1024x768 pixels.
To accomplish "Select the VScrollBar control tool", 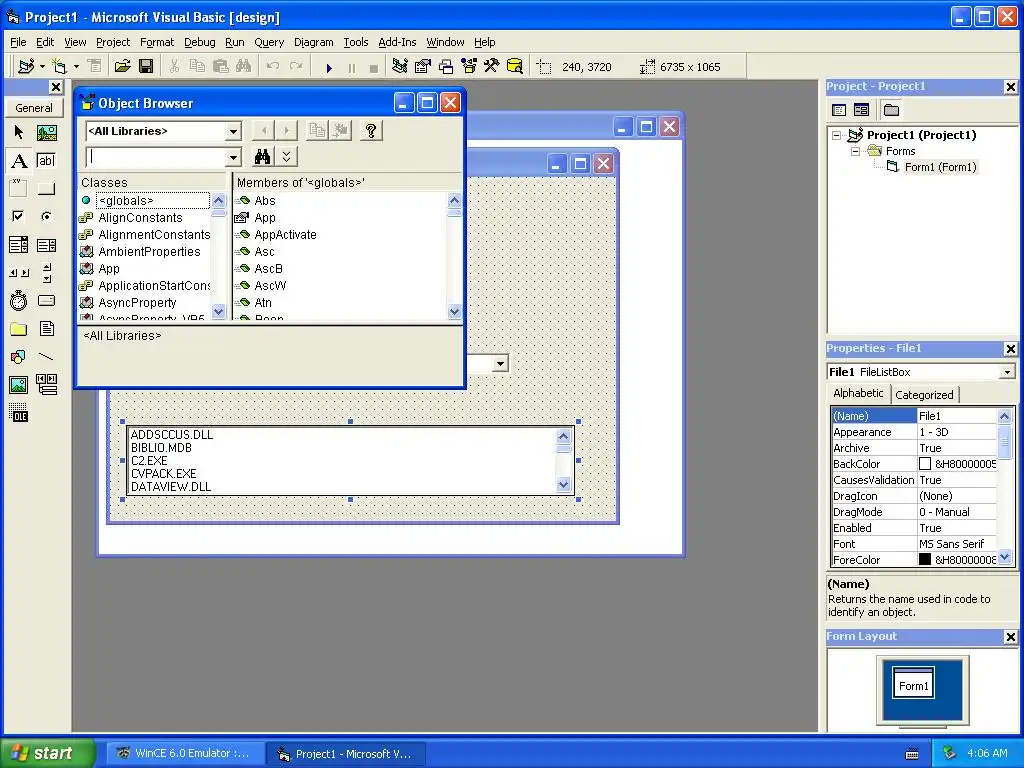I will click(x=46, y=273).
